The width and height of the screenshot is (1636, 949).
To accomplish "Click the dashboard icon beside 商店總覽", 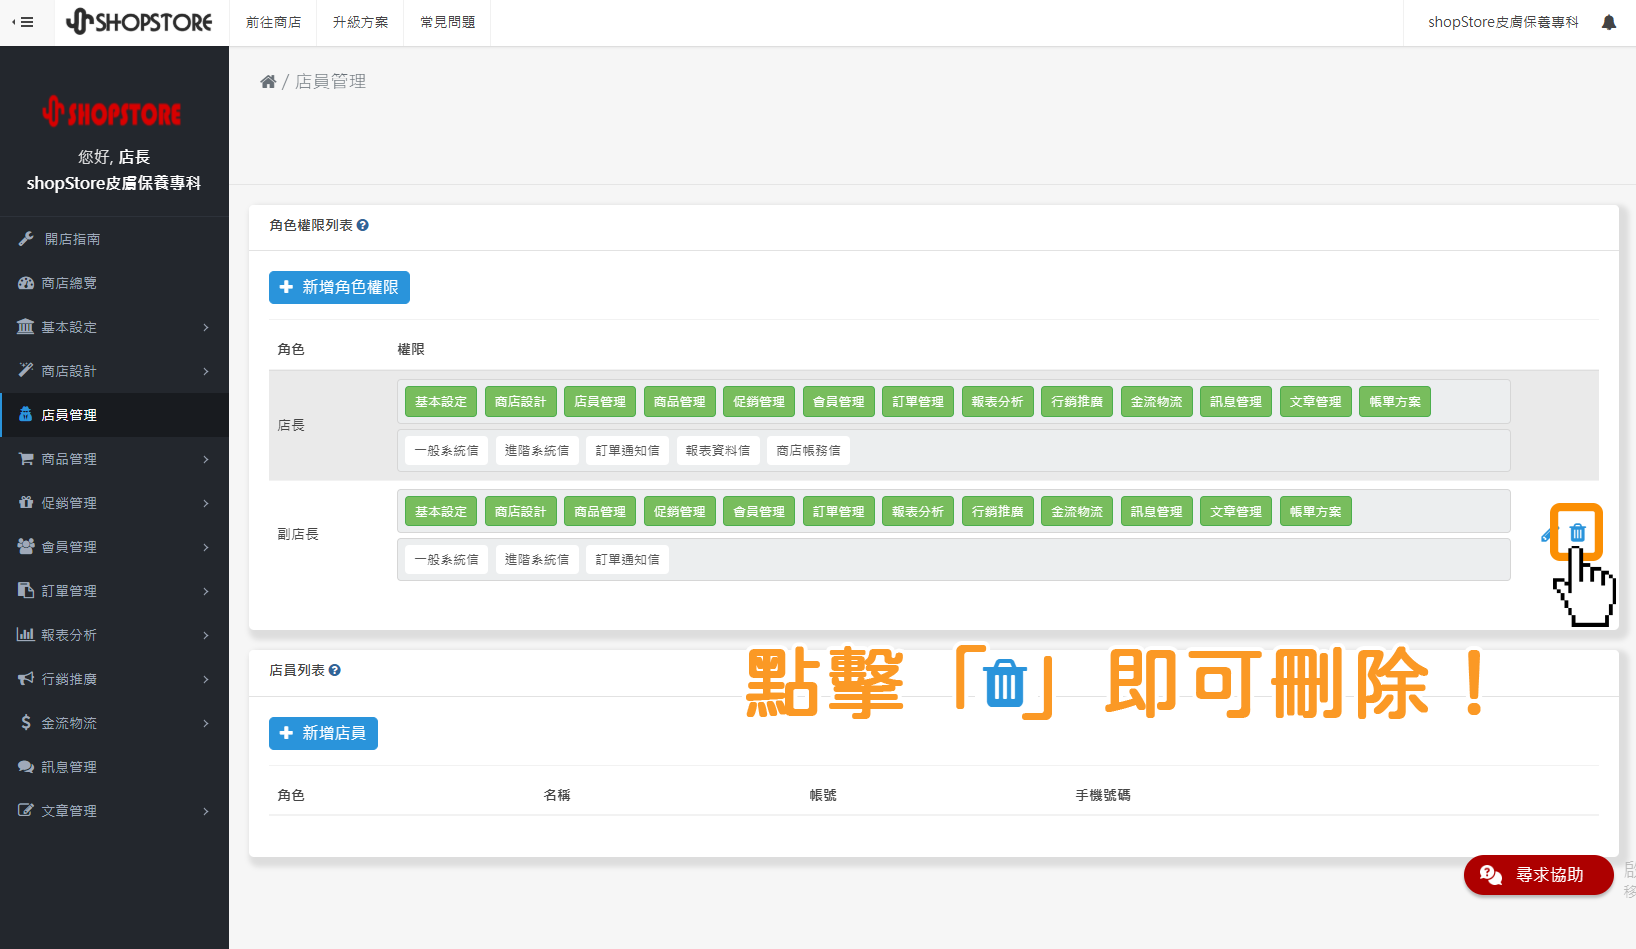I will point(26,283).
